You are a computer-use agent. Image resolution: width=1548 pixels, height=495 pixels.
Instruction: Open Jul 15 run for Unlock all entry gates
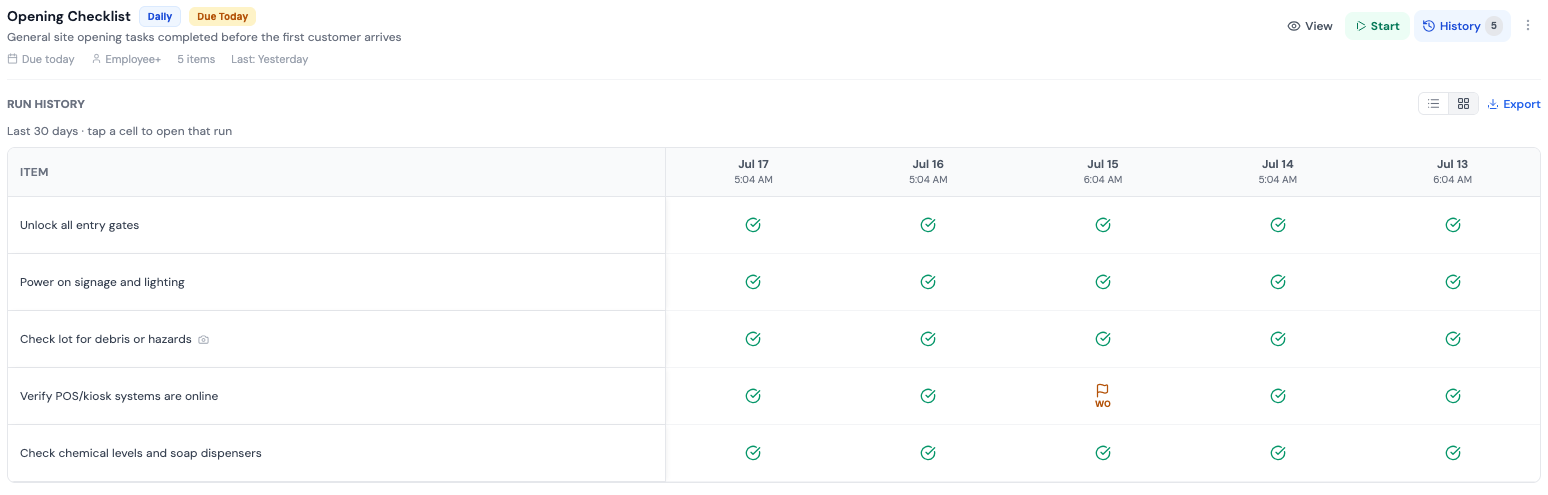click(x=1103, y=225)
